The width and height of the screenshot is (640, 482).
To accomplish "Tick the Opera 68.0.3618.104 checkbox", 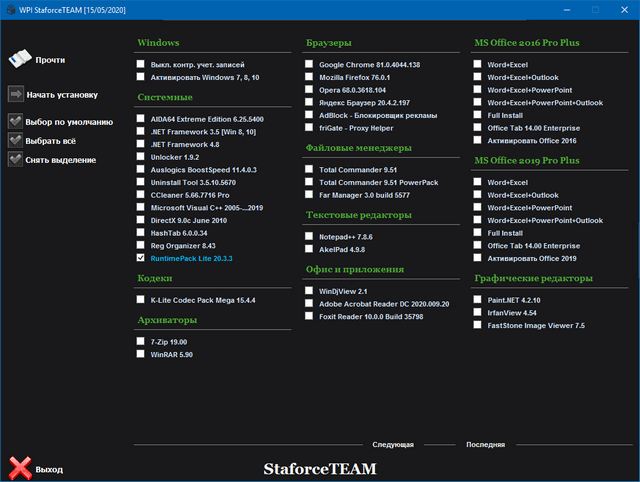I will (309, 89).
